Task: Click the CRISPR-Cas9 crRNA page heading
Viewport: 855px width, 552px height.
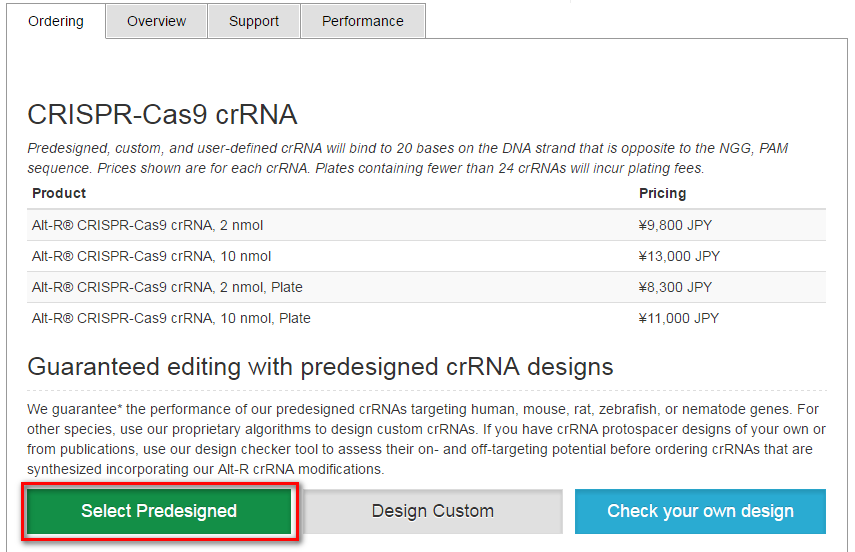Action: coord(162,115)
